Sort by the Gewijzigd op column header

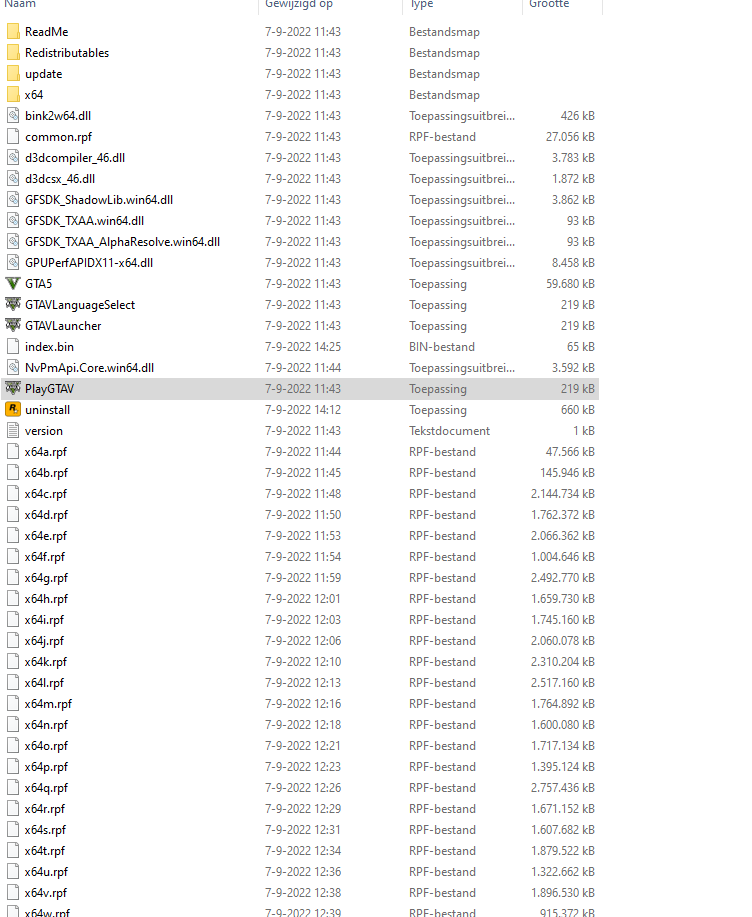click(299, 4)
